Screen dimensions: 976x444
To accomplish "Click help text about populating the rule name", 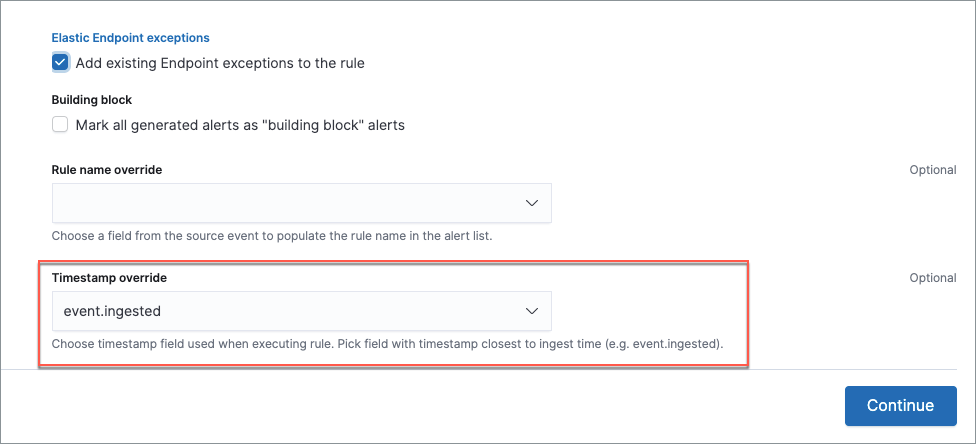I will 270,236.
